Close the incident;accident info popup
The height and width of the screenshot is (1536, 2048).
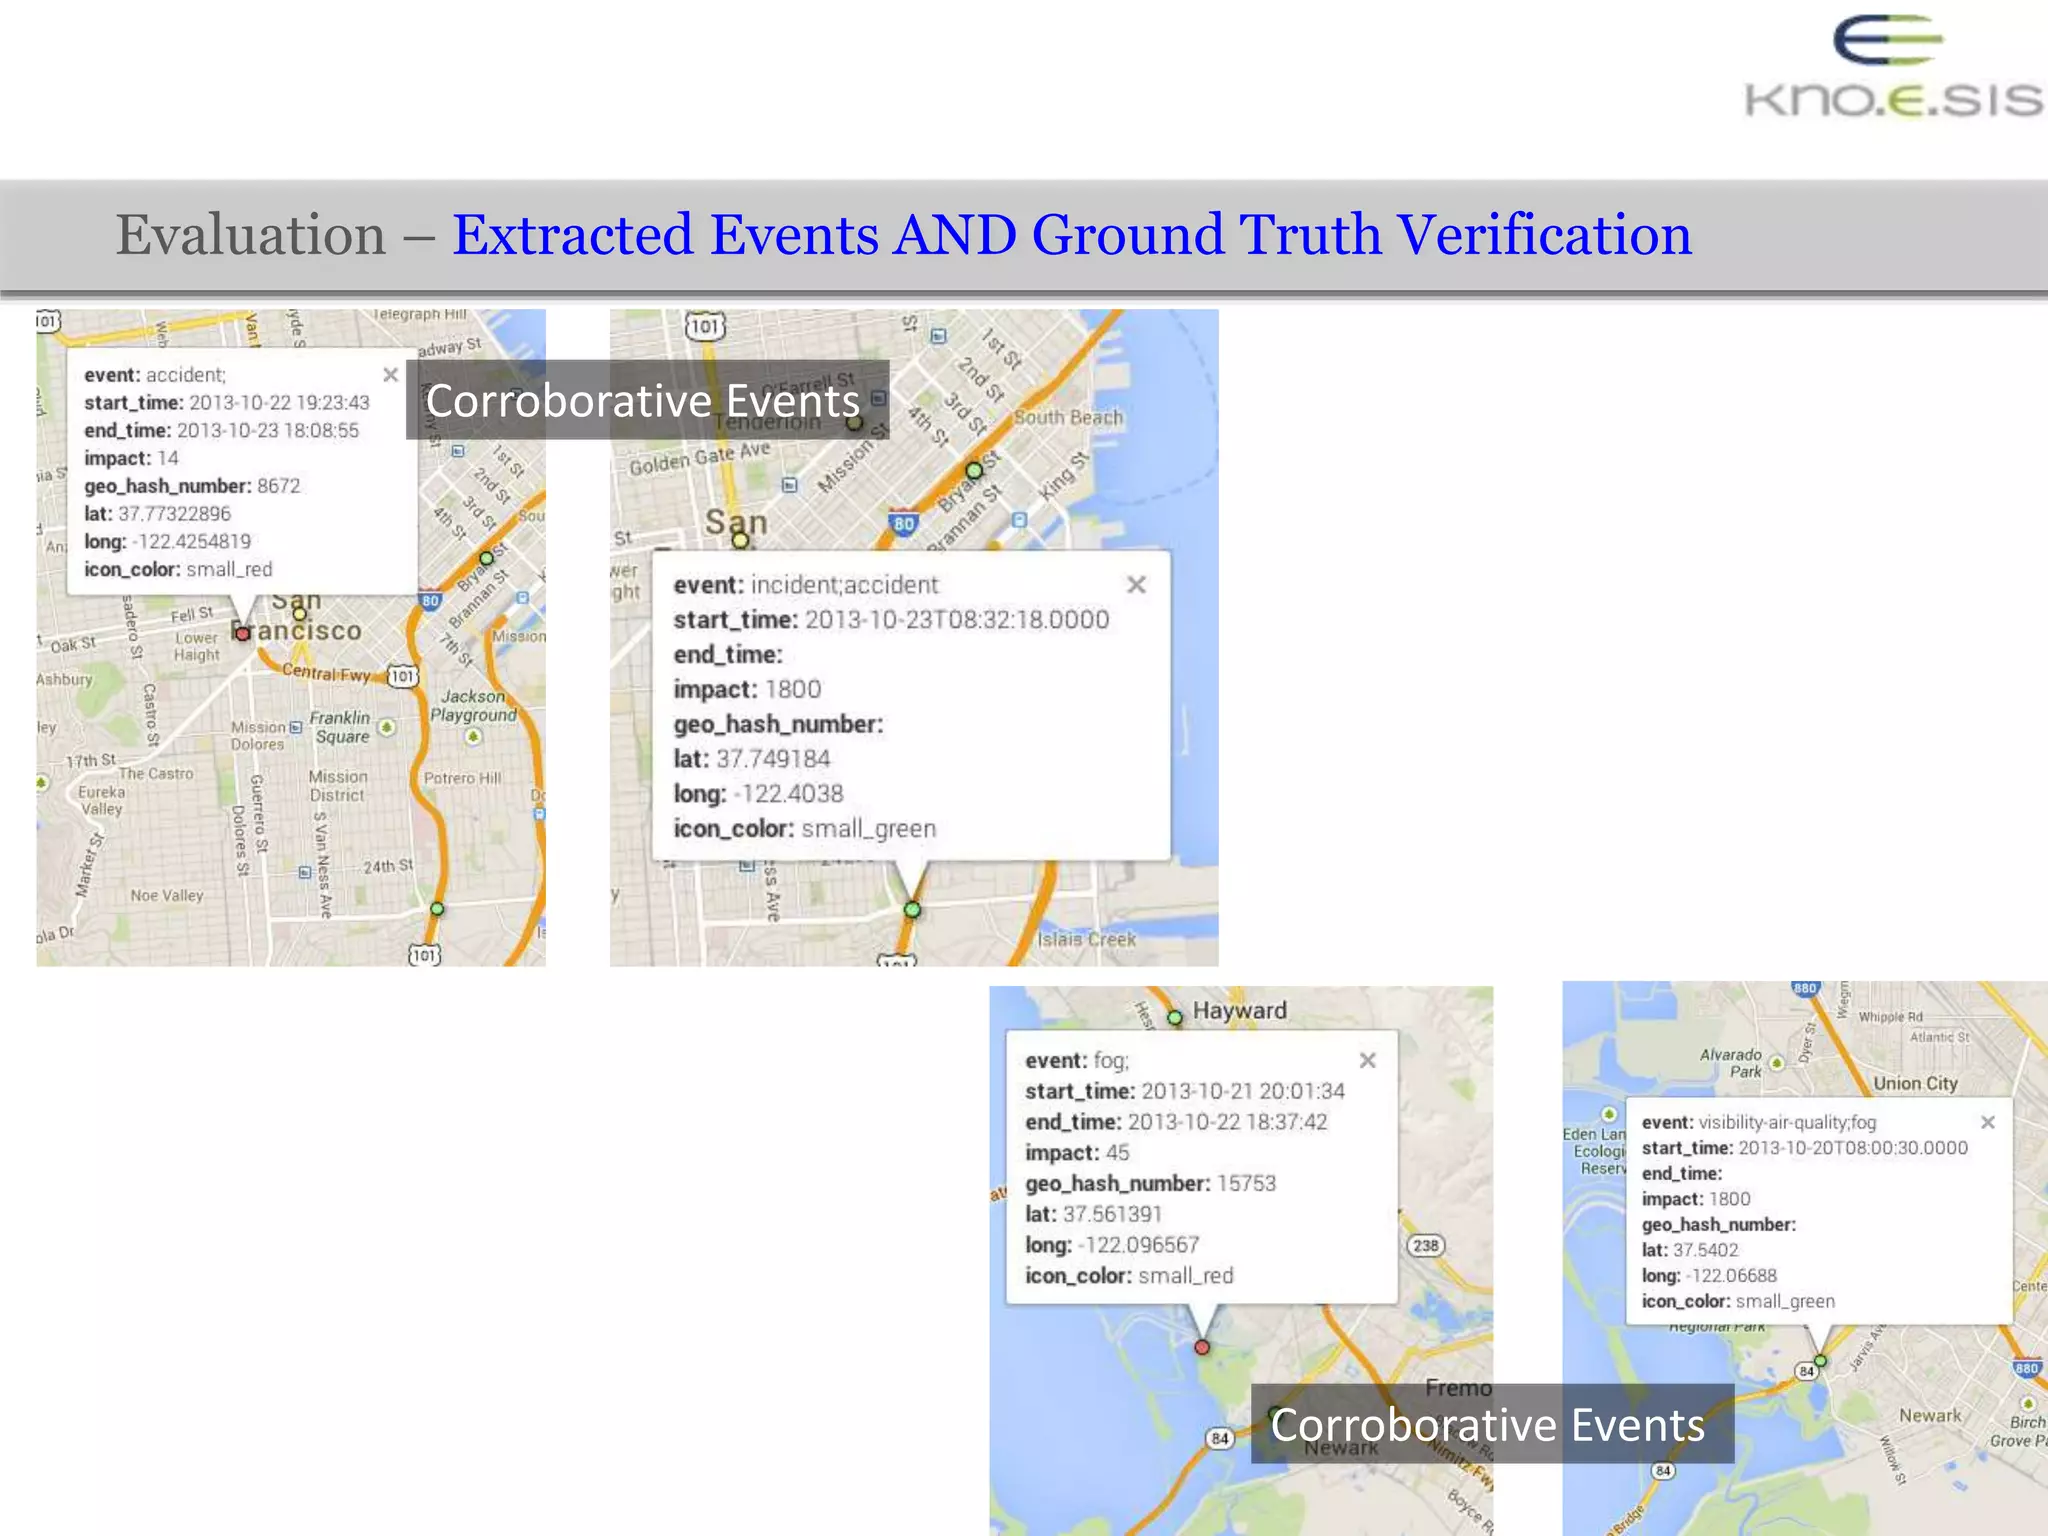(x=1136, y=585)
